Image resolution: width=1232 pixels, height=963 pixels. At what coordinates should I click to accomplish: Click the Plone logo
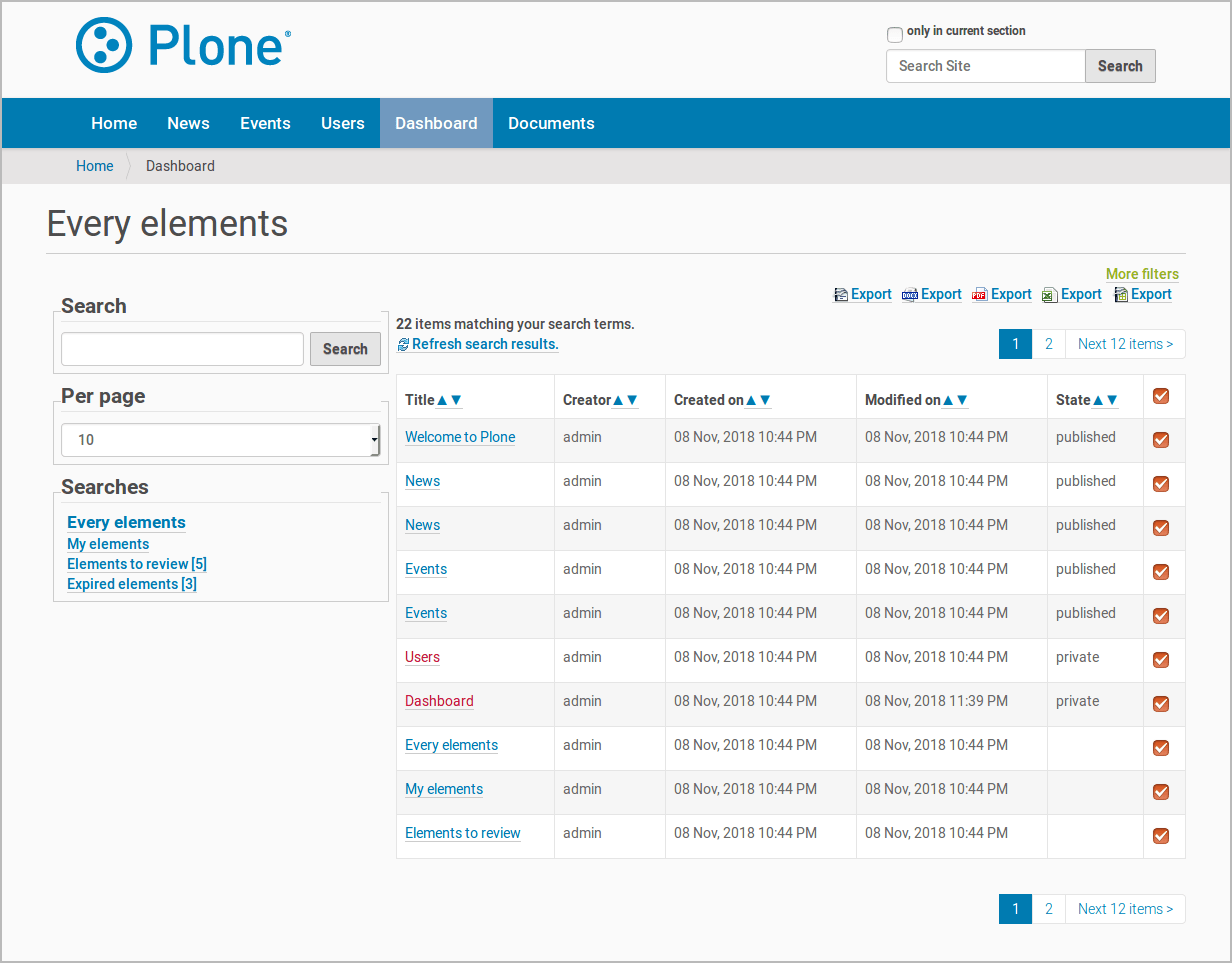[x=183, y=45]
